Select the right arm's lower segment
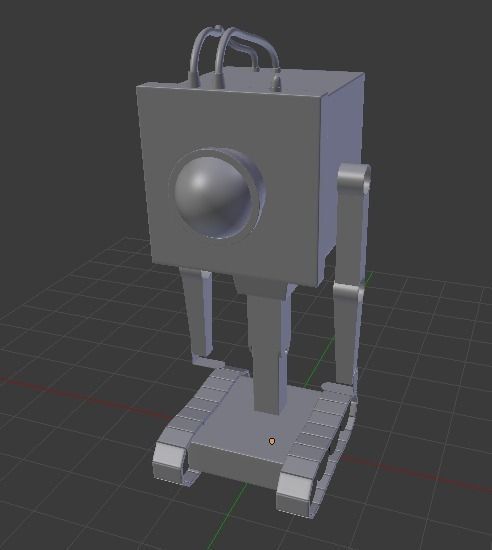 (x=345, y=333)
